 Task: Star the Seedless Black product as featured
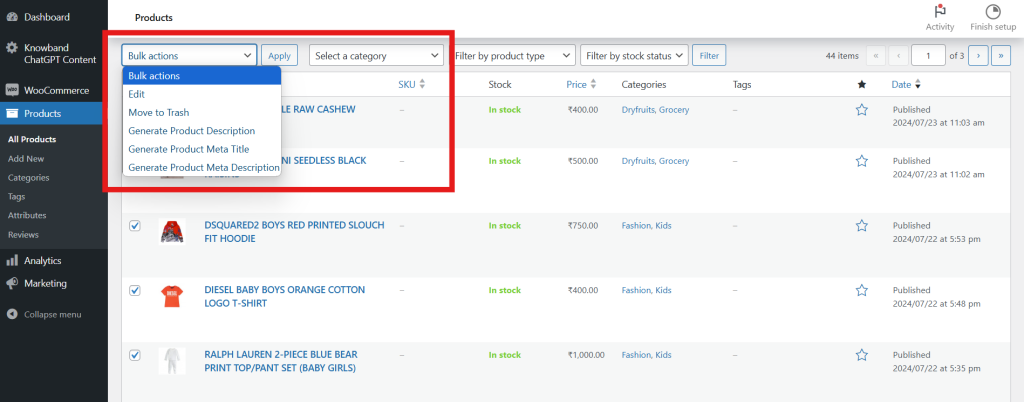[x=861, y=161]
